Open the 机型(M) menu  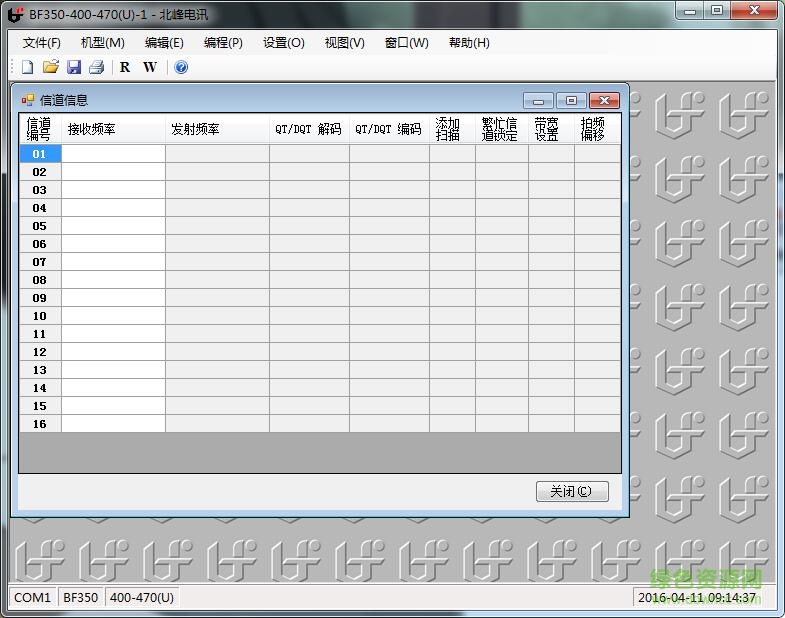point(103,43)
